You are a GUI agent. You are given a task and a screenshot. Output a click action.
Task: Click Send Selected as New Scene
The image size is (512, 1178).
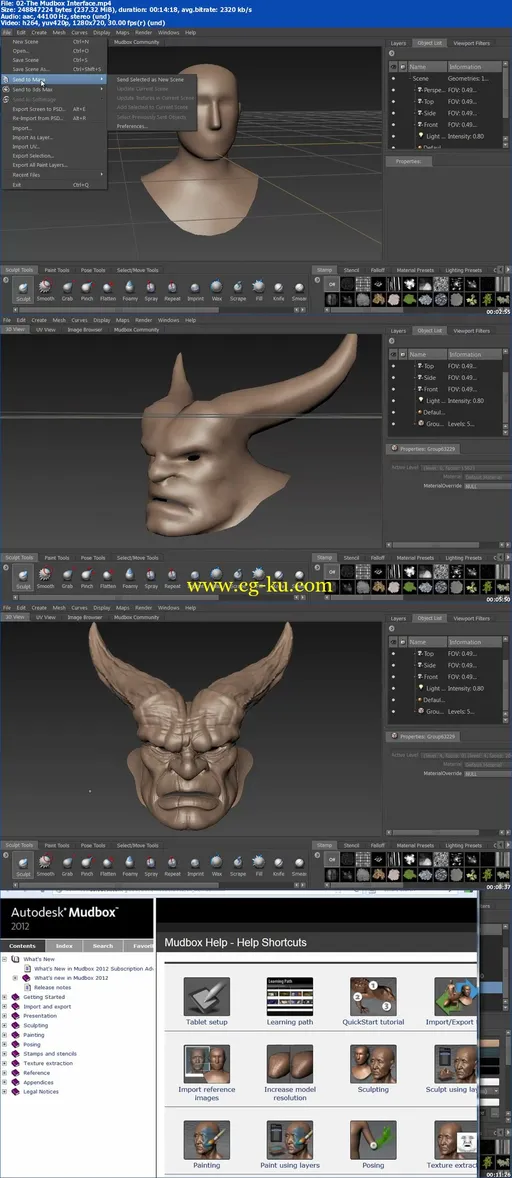[150, 79]
